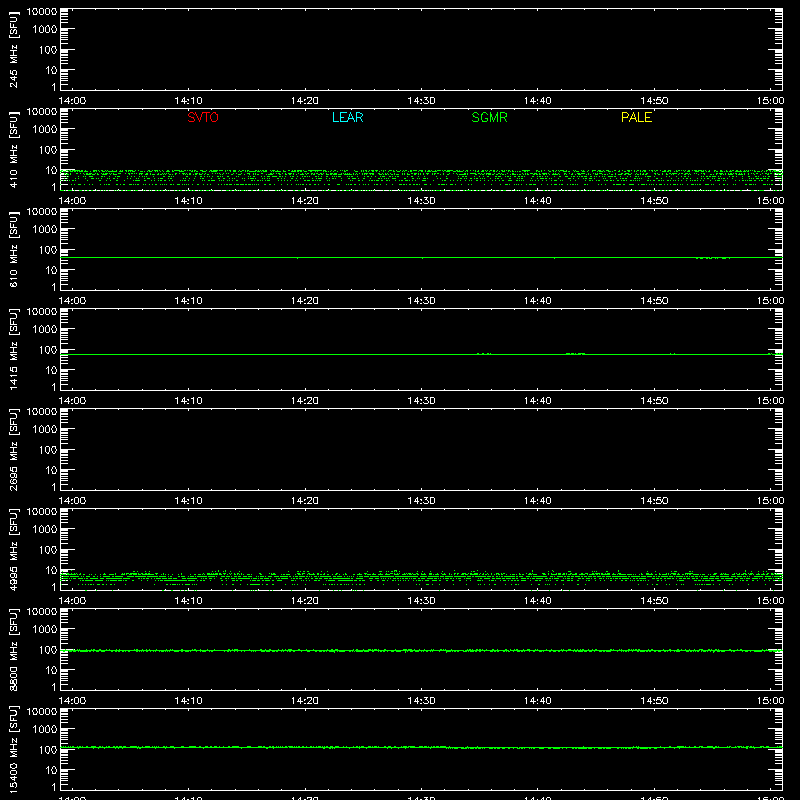The image size is (800, 800).
Task: Select the 2695 MHz [SFU] axis title
Action: (14, 449)
